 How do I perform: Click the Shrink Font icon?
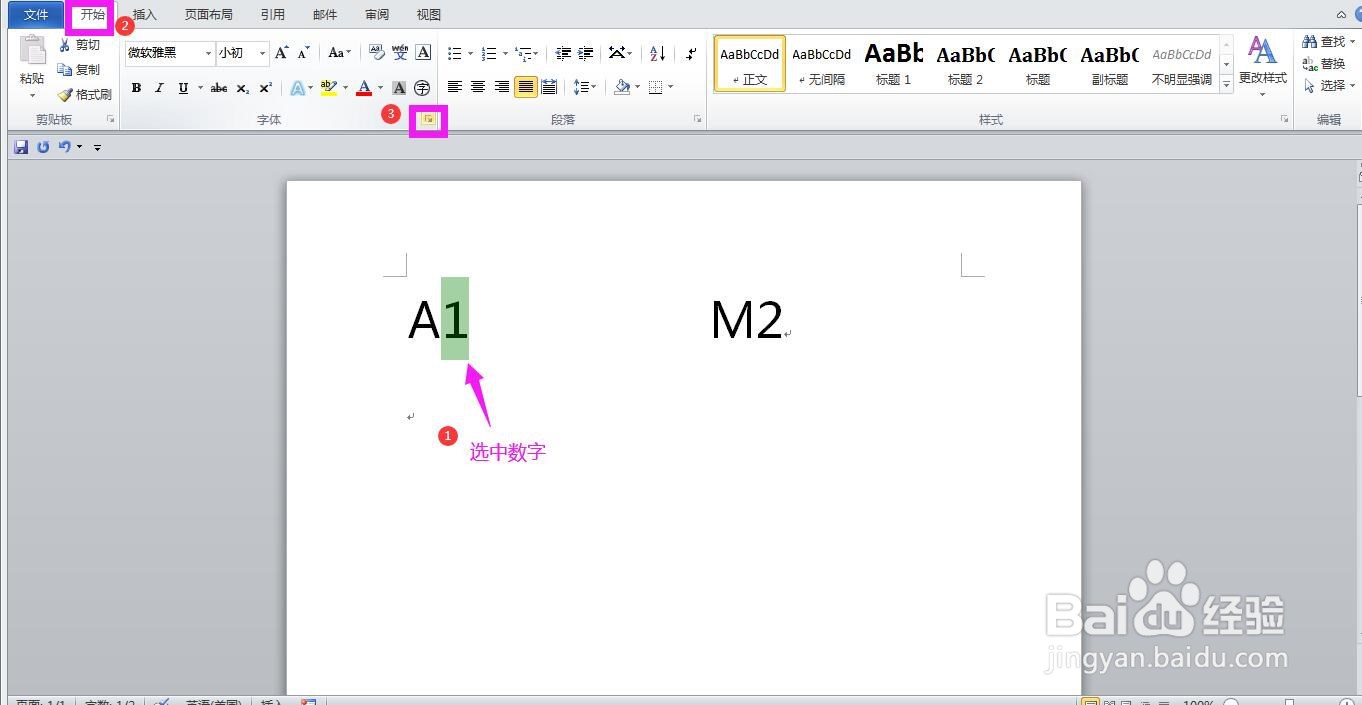click(x=303, y=53)
